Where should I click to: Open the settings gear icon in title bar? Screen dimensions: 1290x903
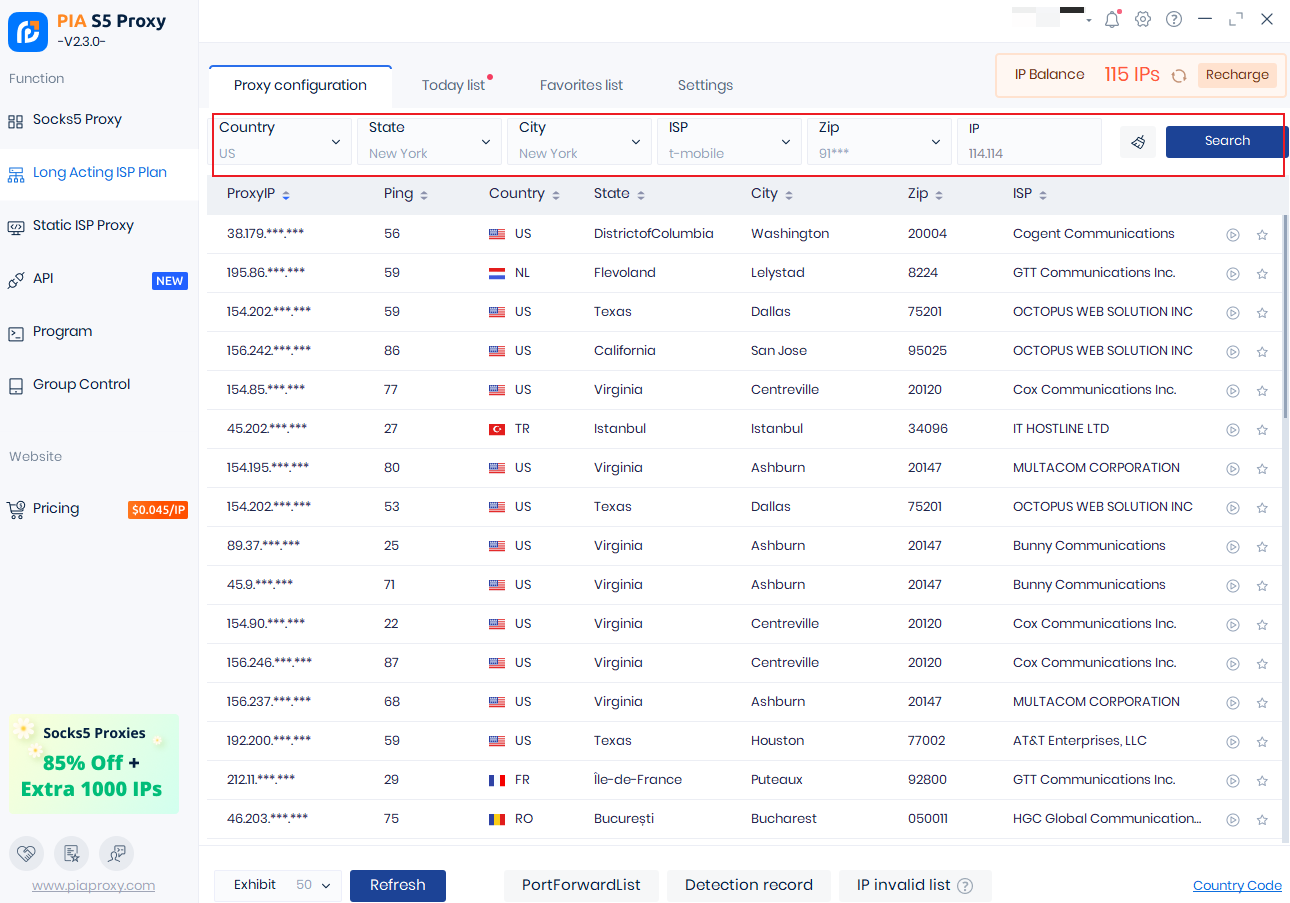click(1143, 19)
